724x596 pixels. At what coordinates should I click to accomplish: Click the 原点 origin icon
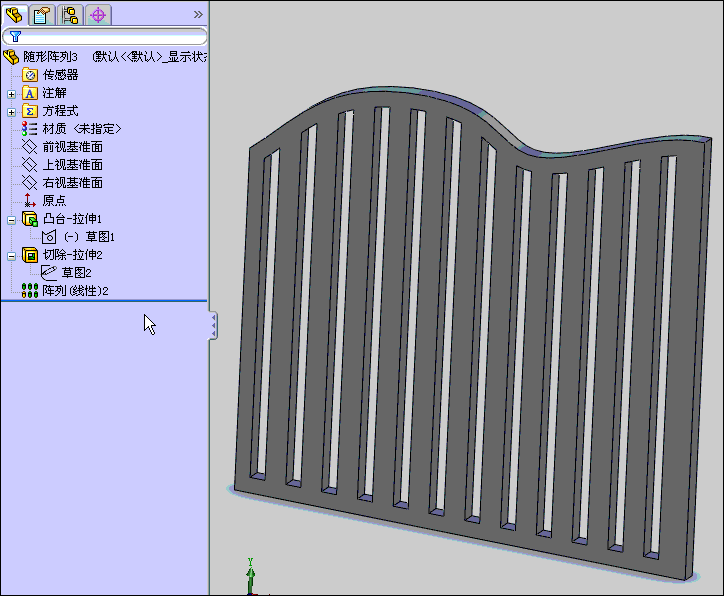click(30, 200)
